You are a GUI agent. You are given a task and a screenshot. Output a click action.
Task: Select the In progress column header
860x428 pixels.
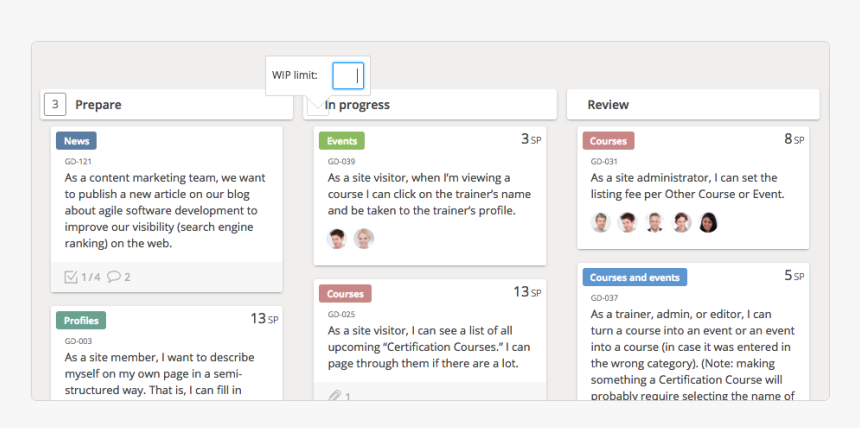coord(357,104)
